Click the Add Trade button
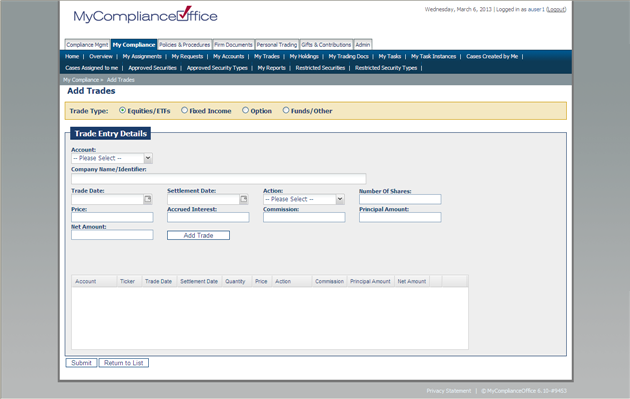 (198, 235)
